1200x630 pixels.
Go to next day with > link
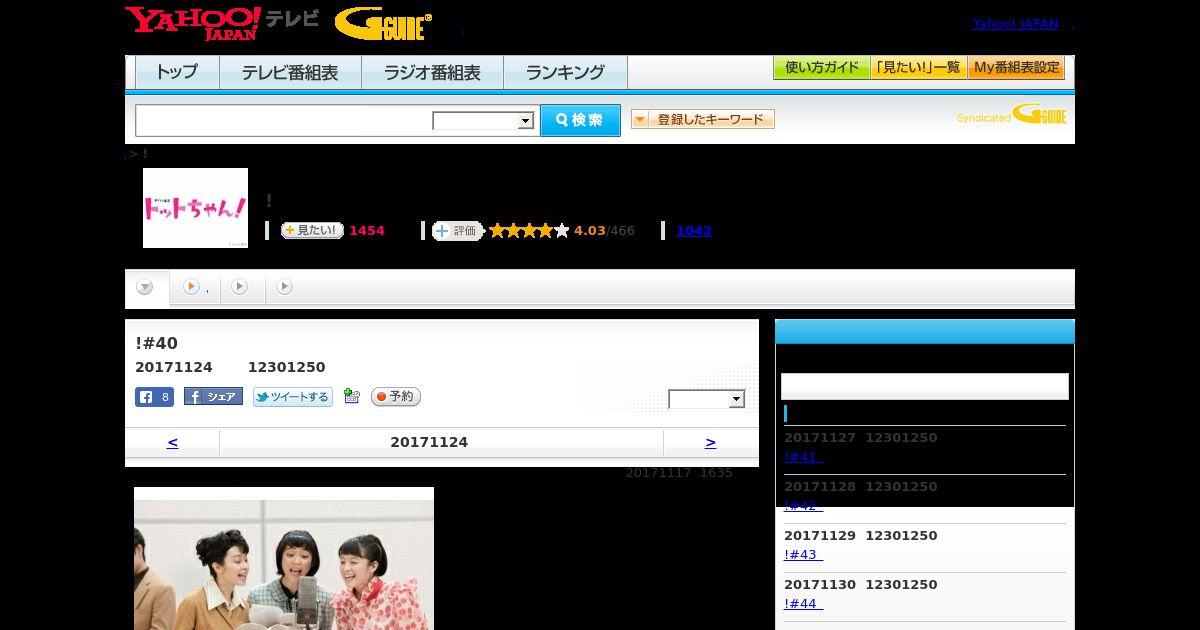(711, 442)
